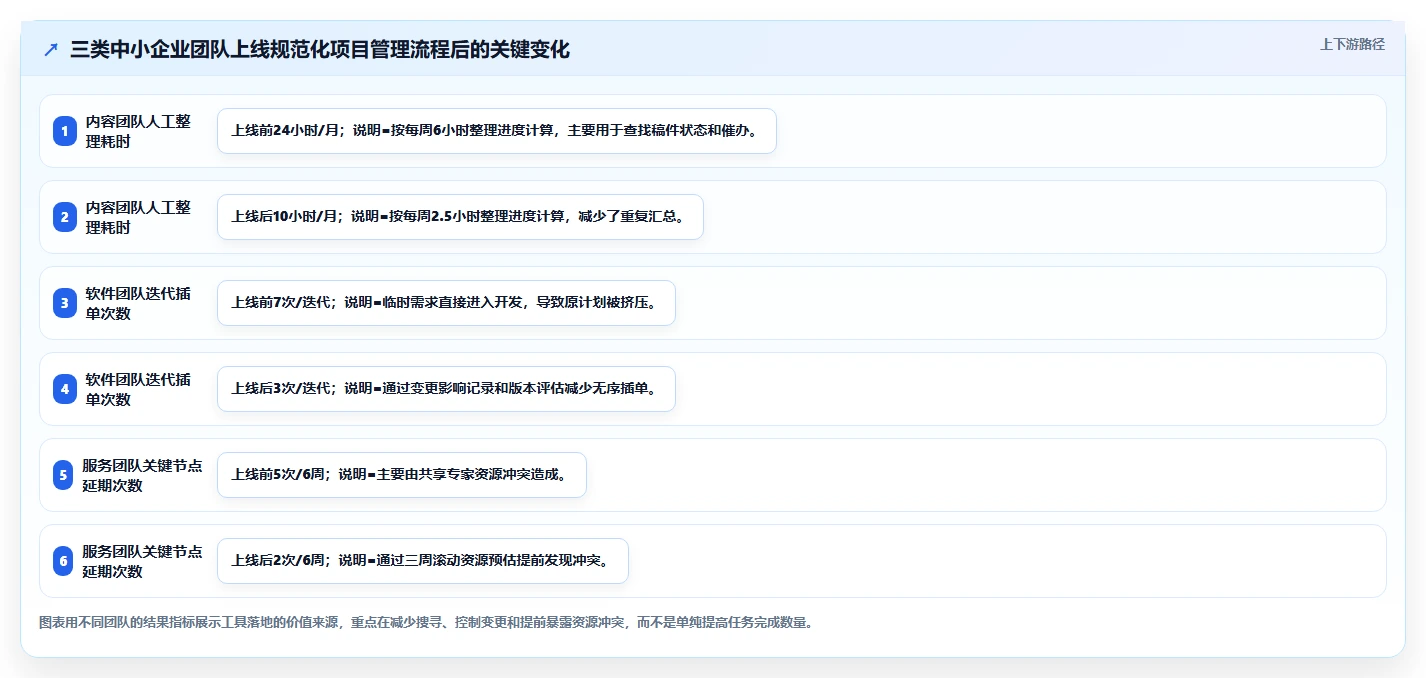Click the number 4 badge
Viewport: 1426px width, 678px height.
(x=65, y=389)
